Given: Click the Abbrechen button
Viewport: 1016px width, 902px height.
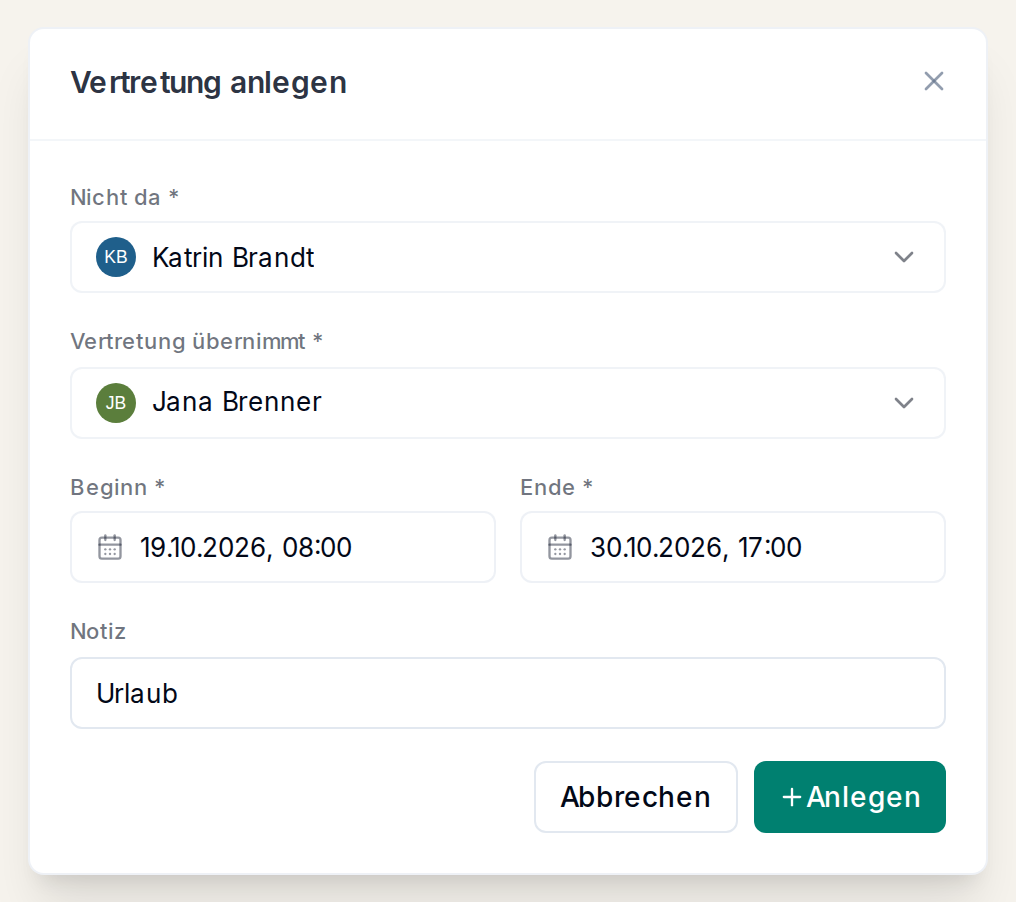Looking at the screenshot, I should click(636, 797).
